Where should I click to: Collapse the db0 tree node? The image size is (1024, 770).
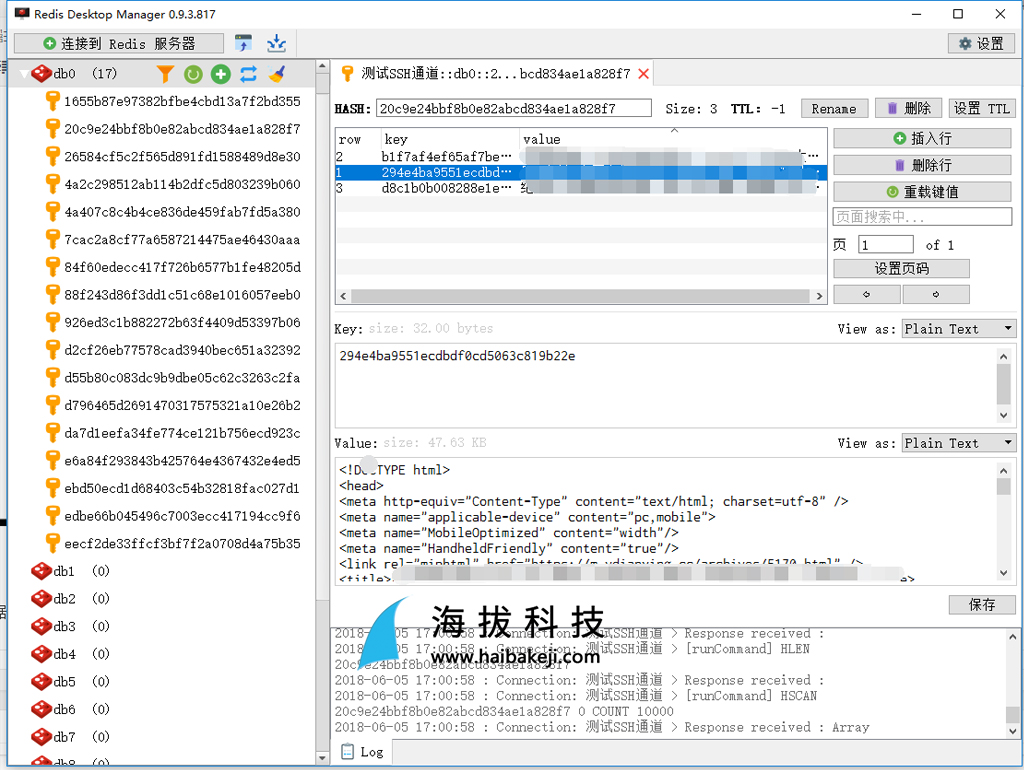coord(24,74)
